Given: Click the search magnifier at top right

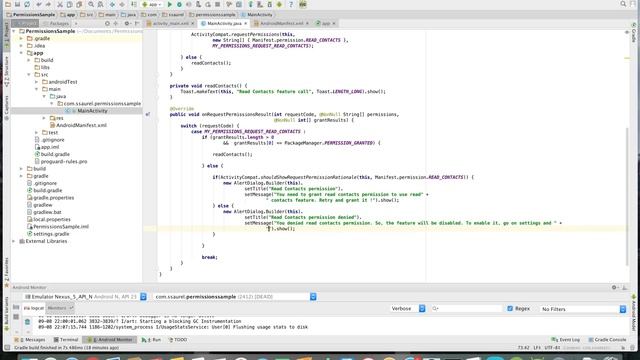Looking at the screenshot, I should (x=623, y=4).
